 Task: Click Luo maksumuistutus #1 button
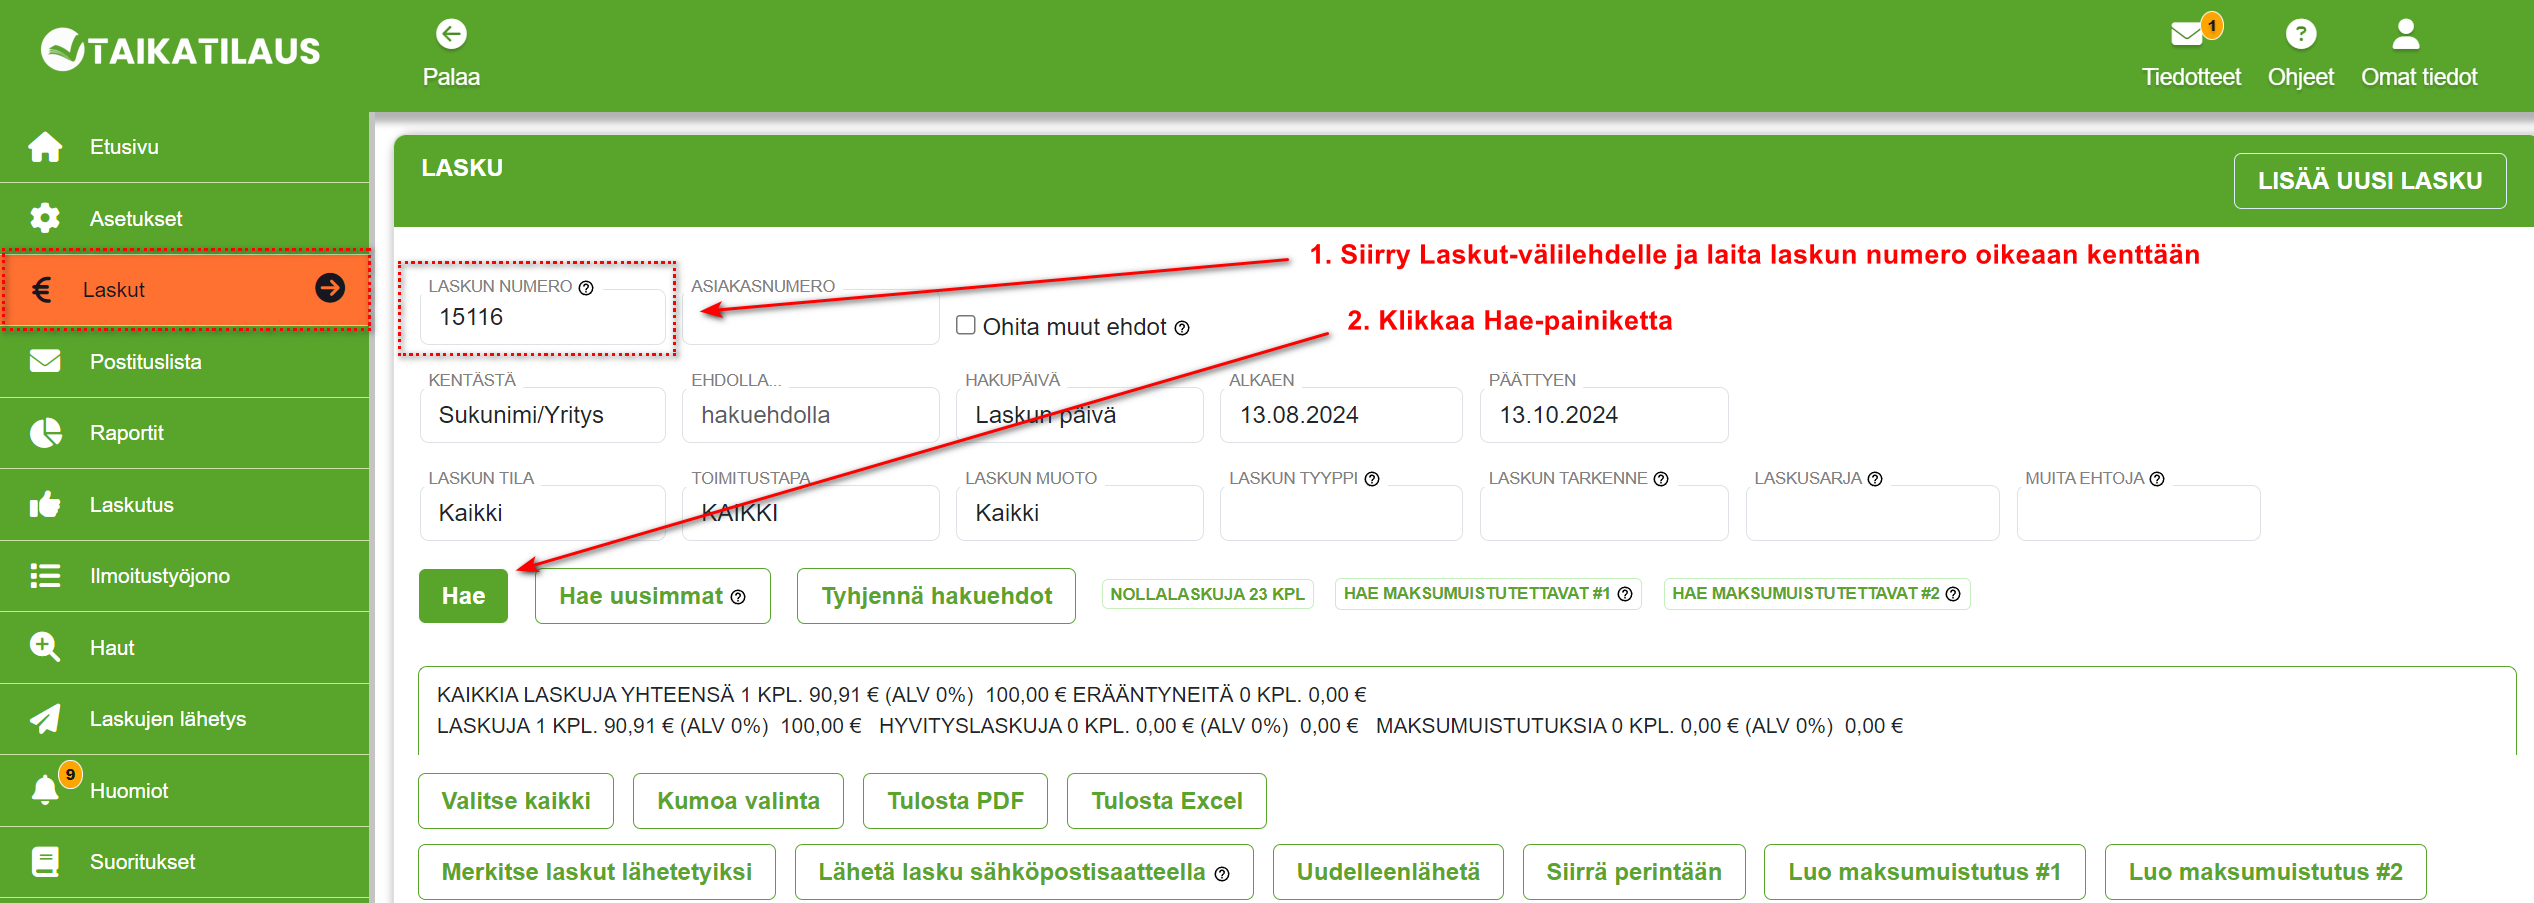click(1924, 872)
